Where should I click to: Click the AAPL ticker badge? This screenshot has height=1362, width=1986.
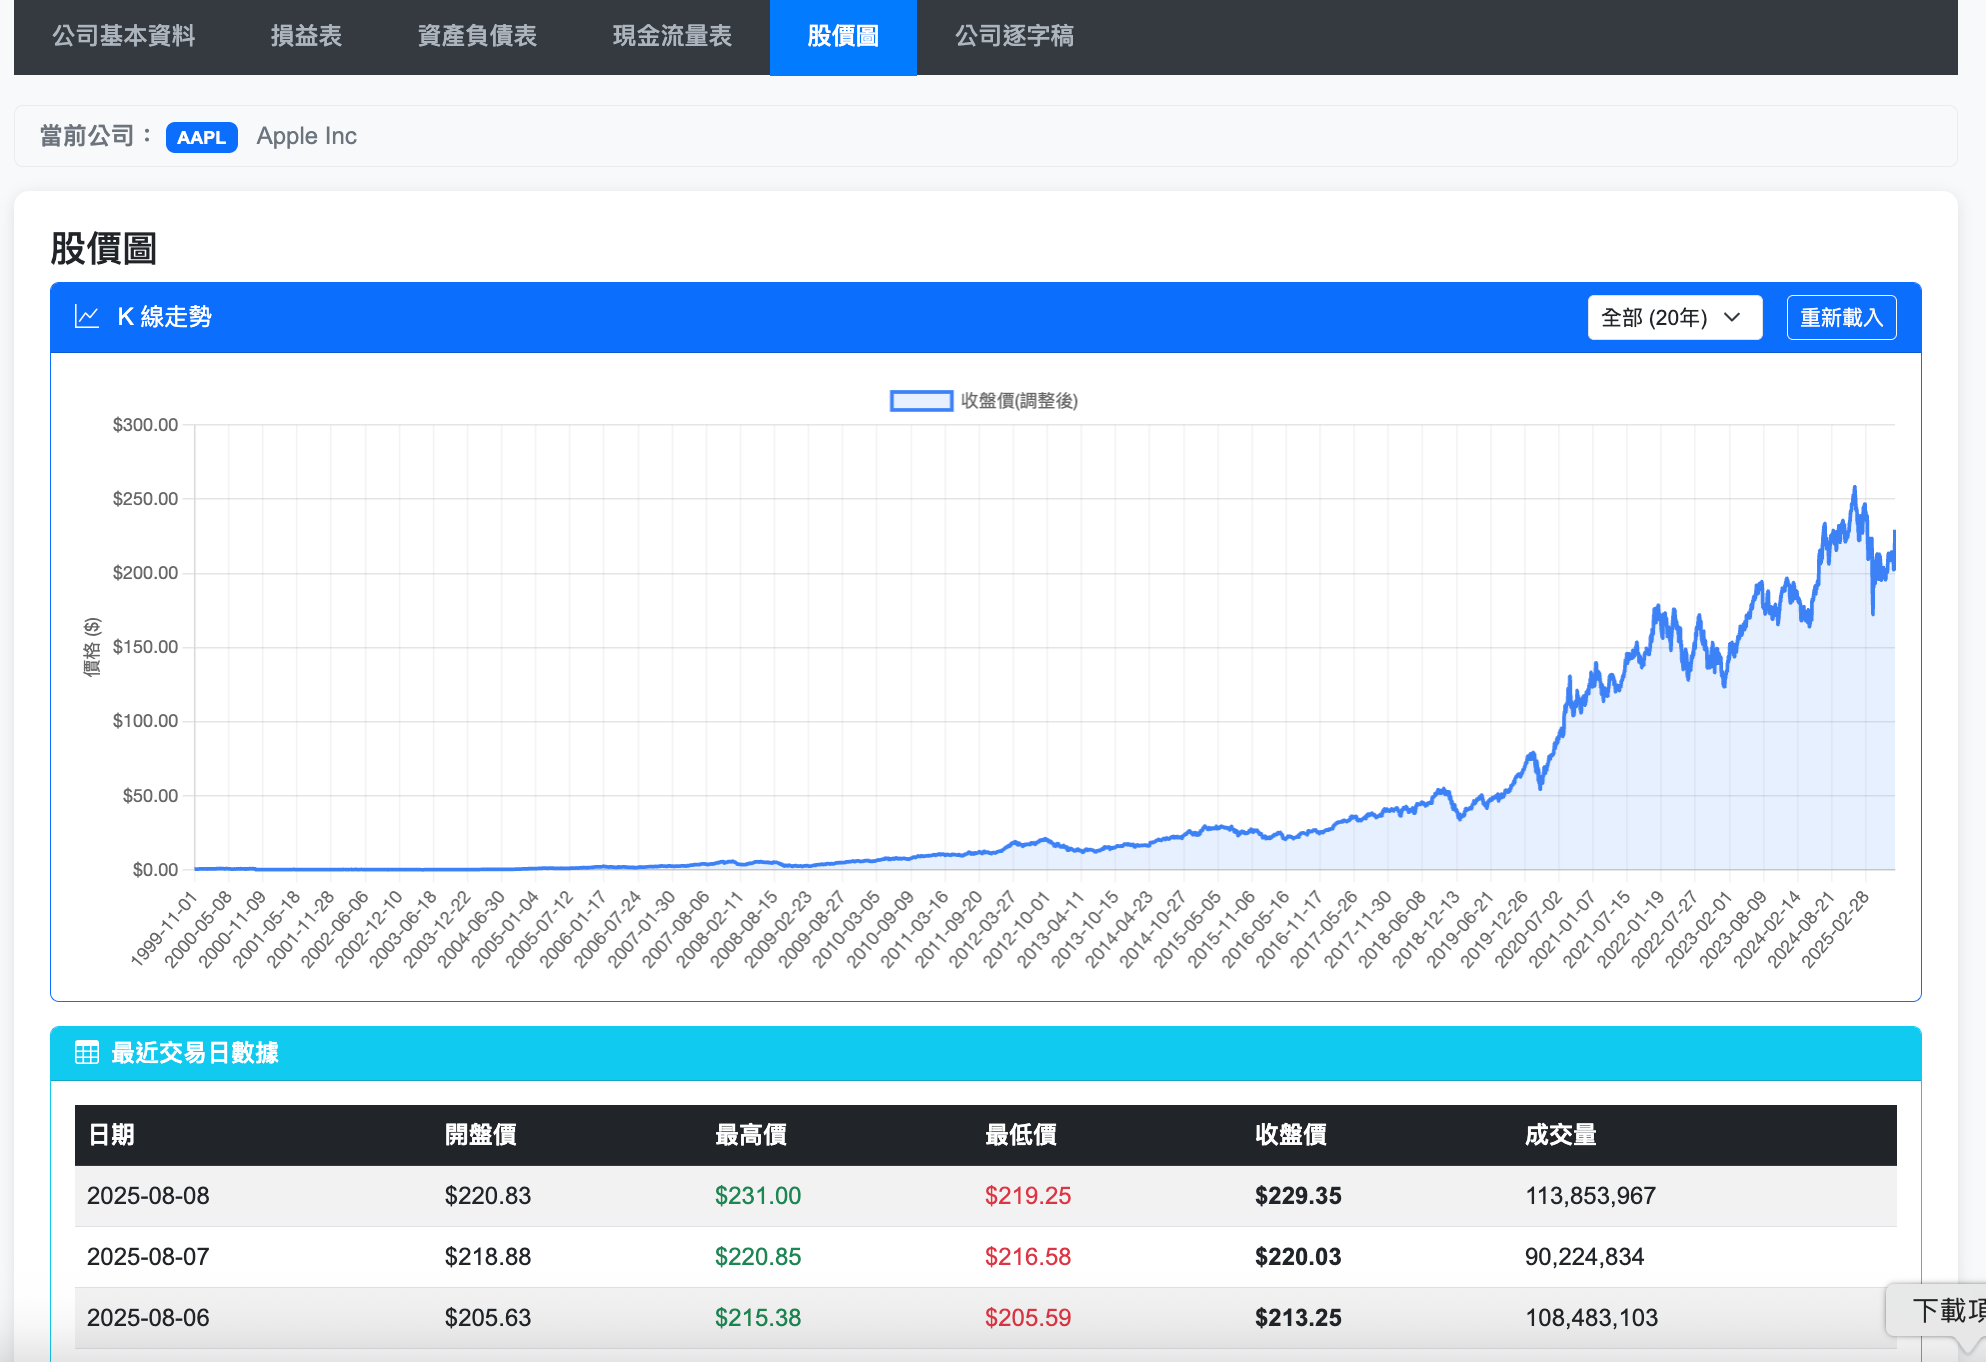click(201, 137)
